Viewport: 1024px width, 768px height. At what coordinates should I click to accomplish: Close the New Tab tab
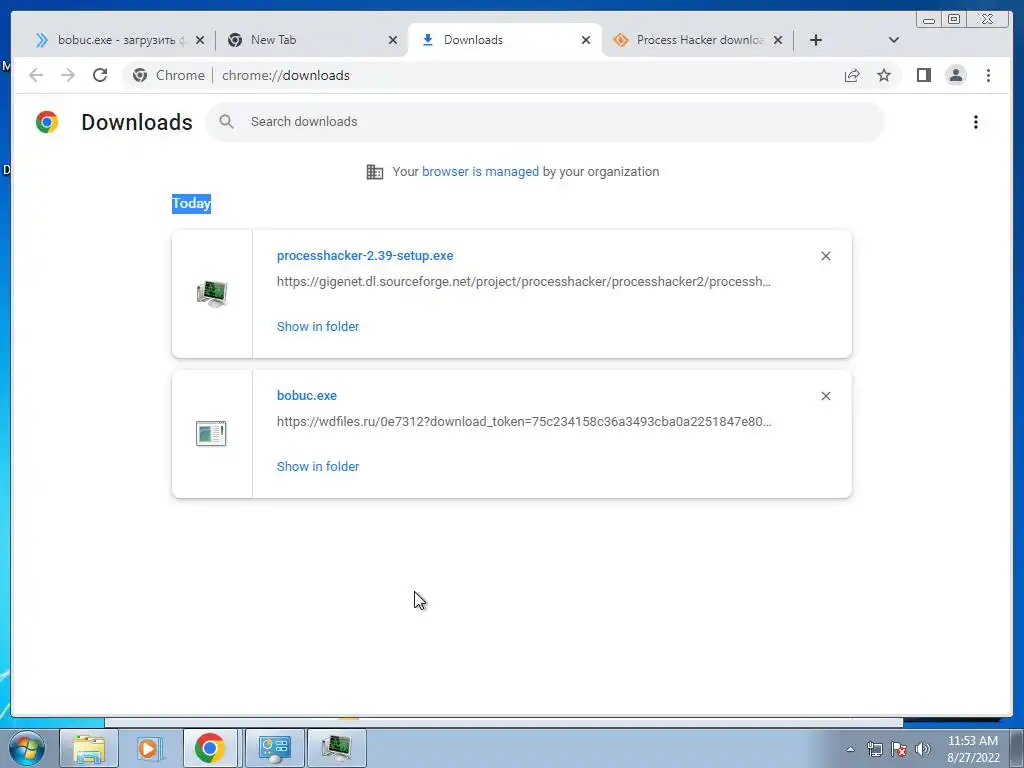pyautogui.click(x=392, y=40)
